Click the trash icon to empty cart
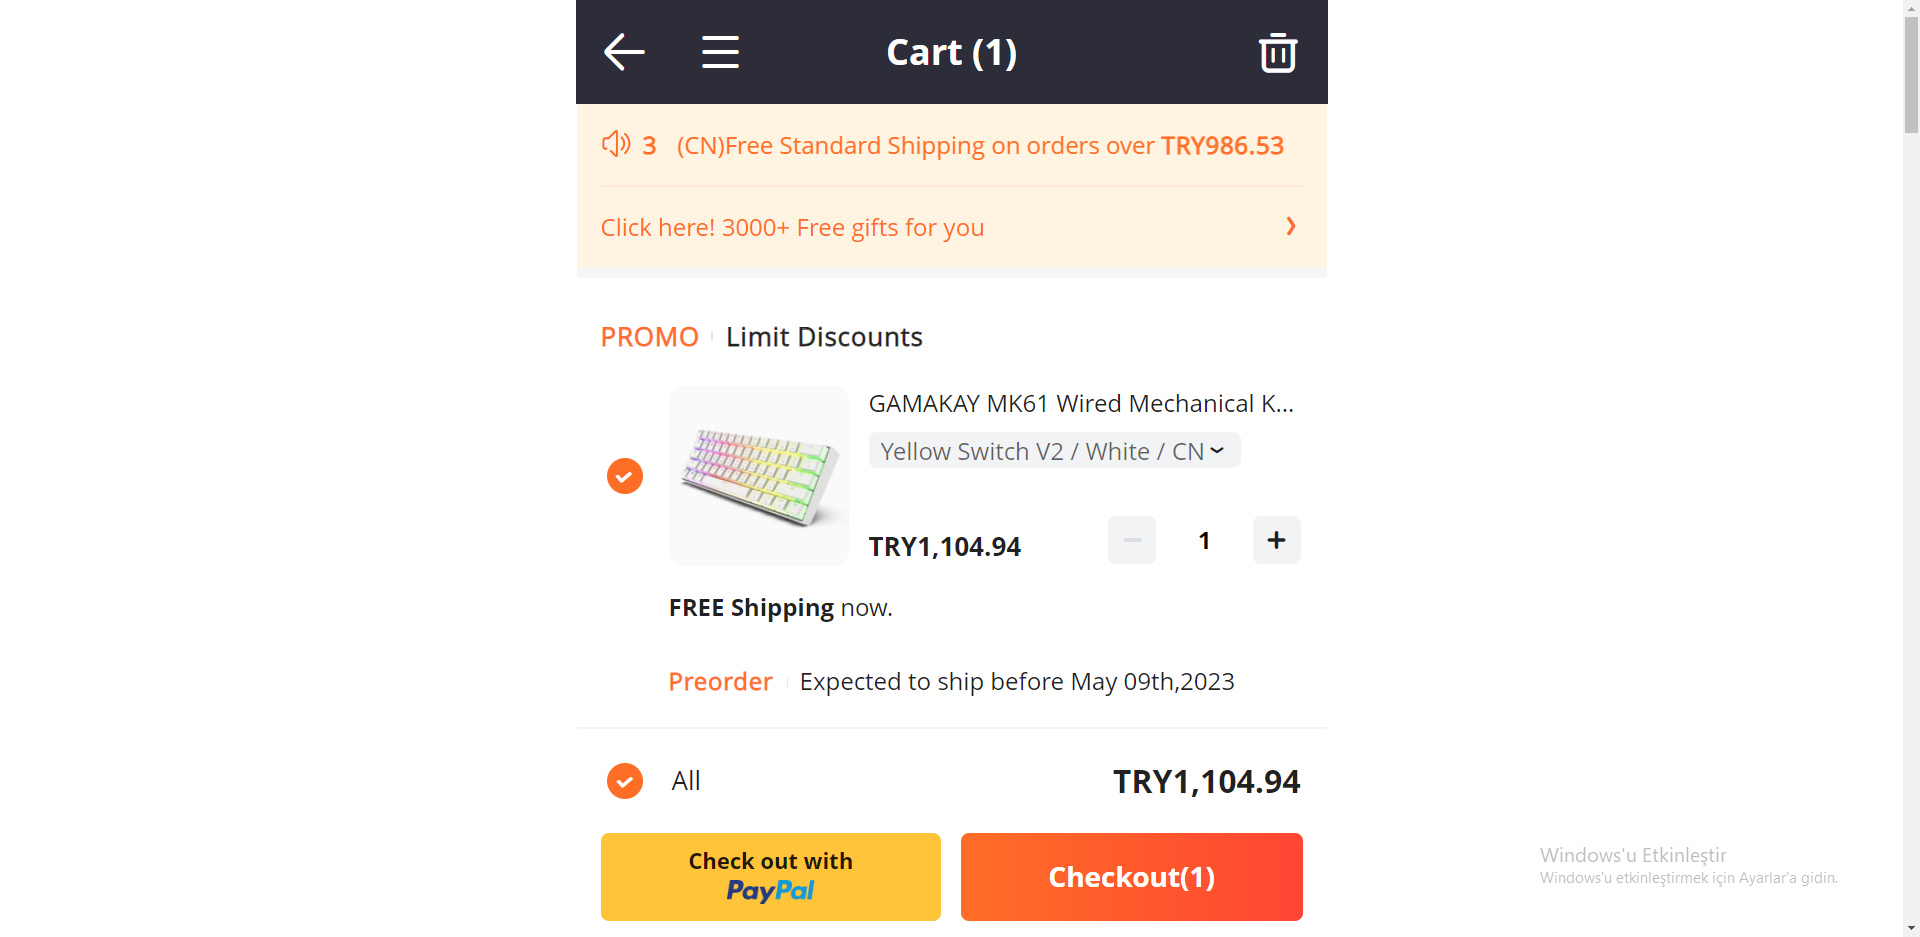The height and width of the screenshot is (937, 1920). [1277, 52]
